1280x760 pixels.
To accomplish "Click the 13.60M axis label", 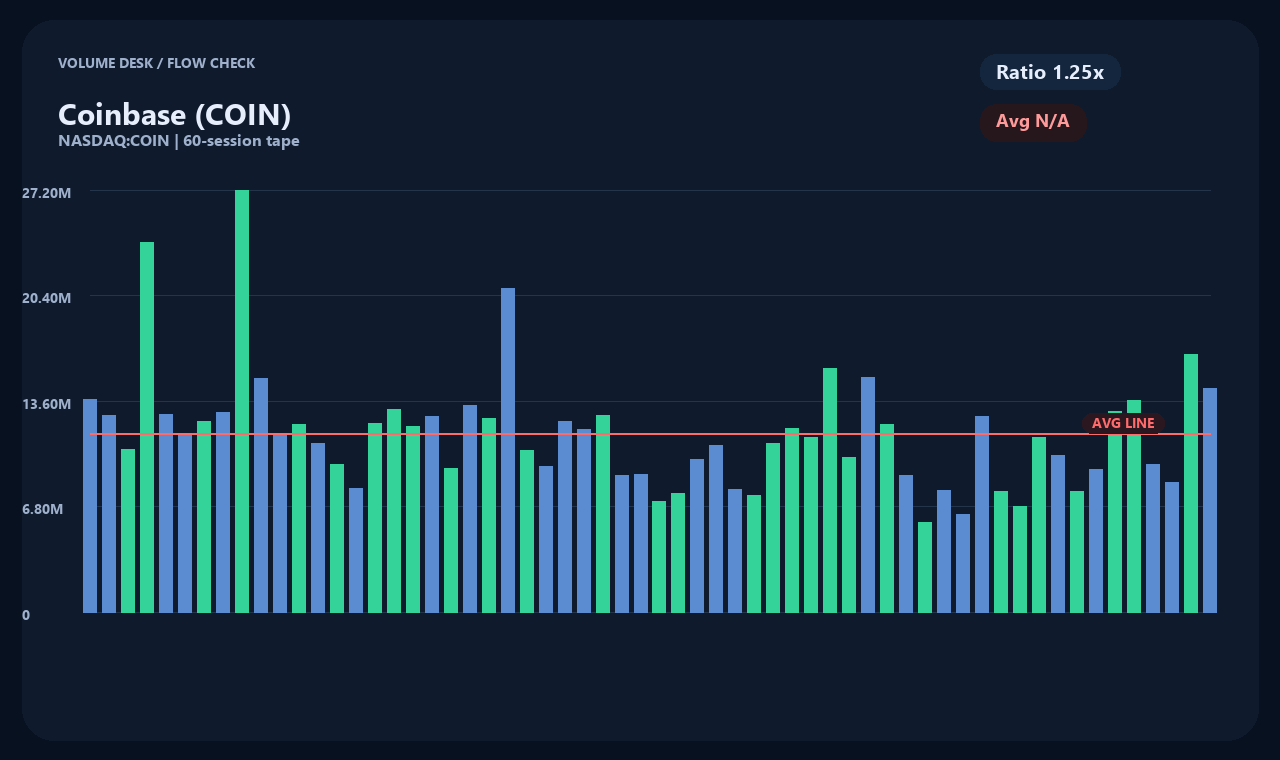I will tap(47, 403).
